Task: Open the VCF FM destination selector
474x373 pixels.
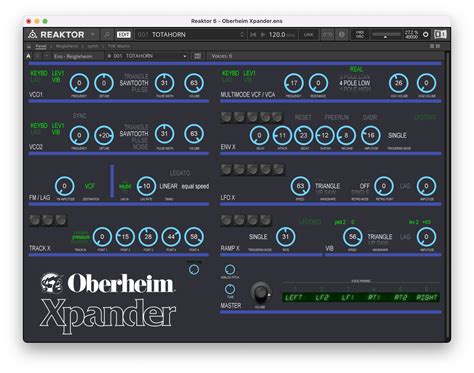Action: (90, 186)
